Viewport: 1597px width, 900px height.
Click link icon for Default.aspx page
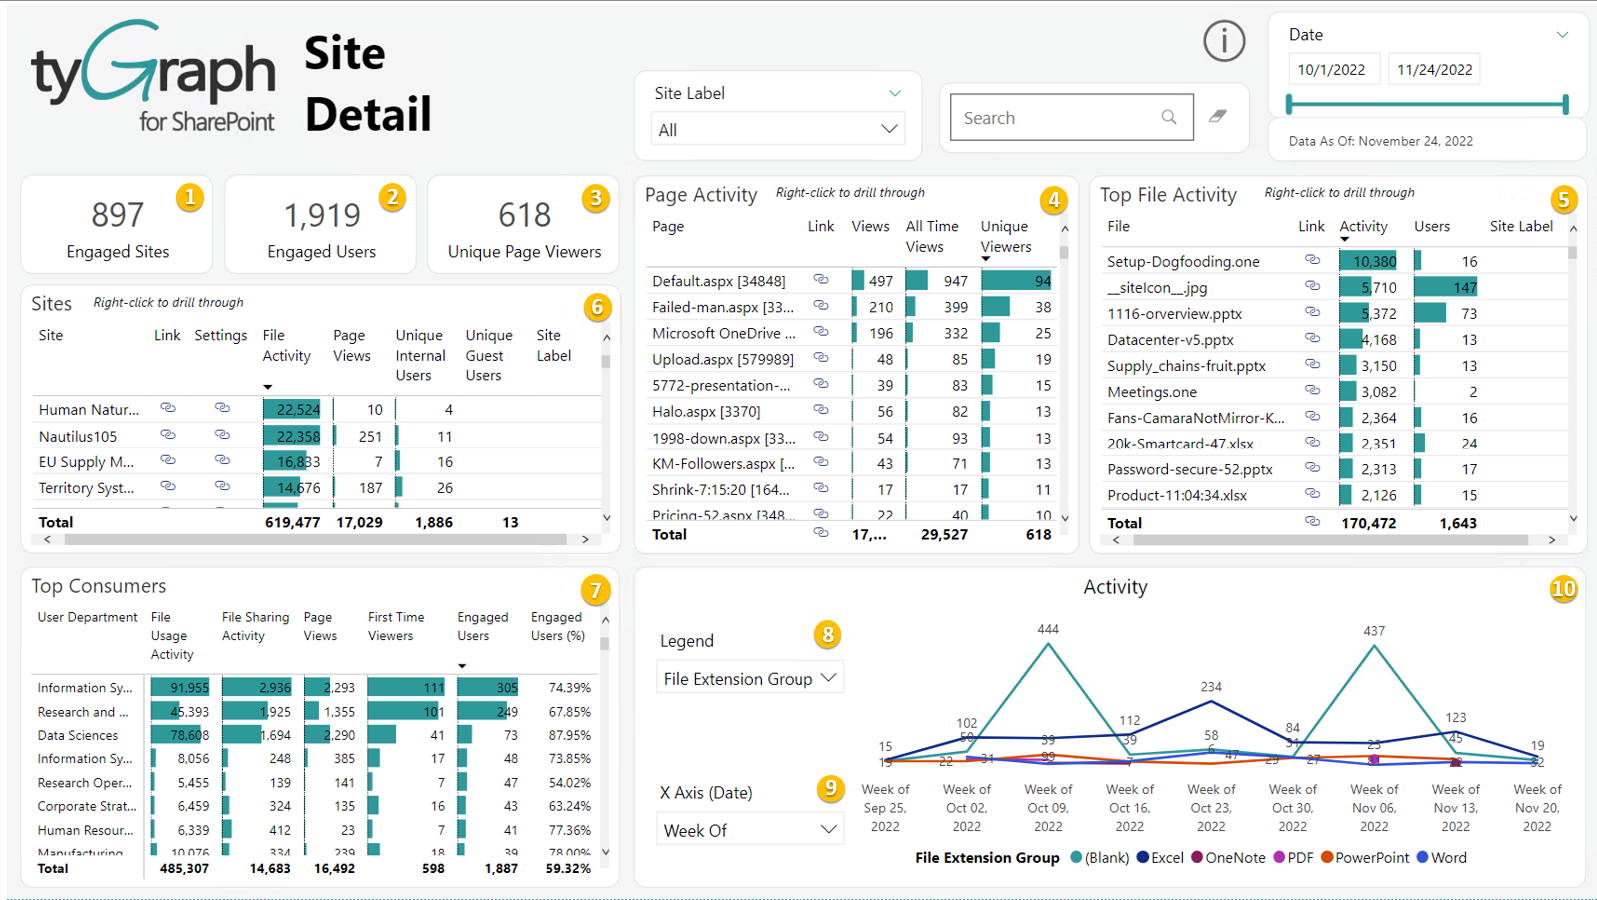click(821, 280)
